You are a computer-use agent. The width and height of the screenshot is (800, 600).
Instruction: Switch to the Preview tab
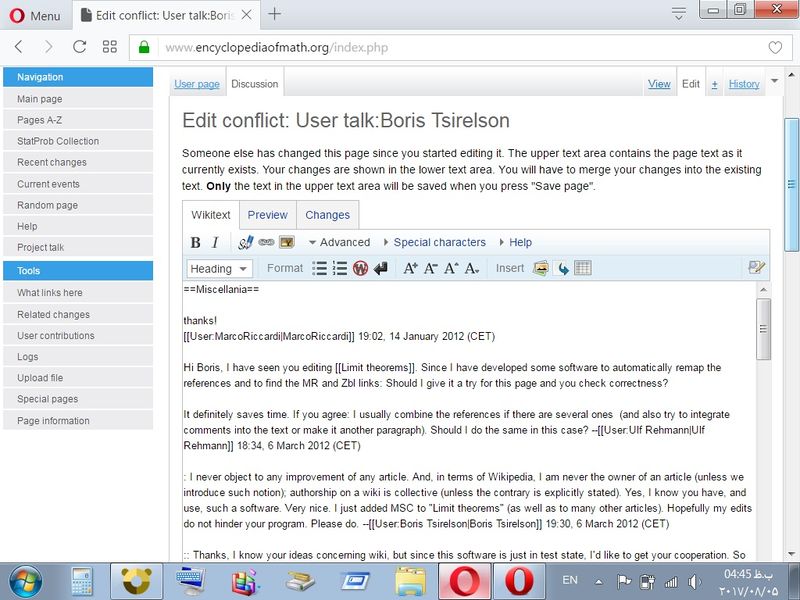267,215
